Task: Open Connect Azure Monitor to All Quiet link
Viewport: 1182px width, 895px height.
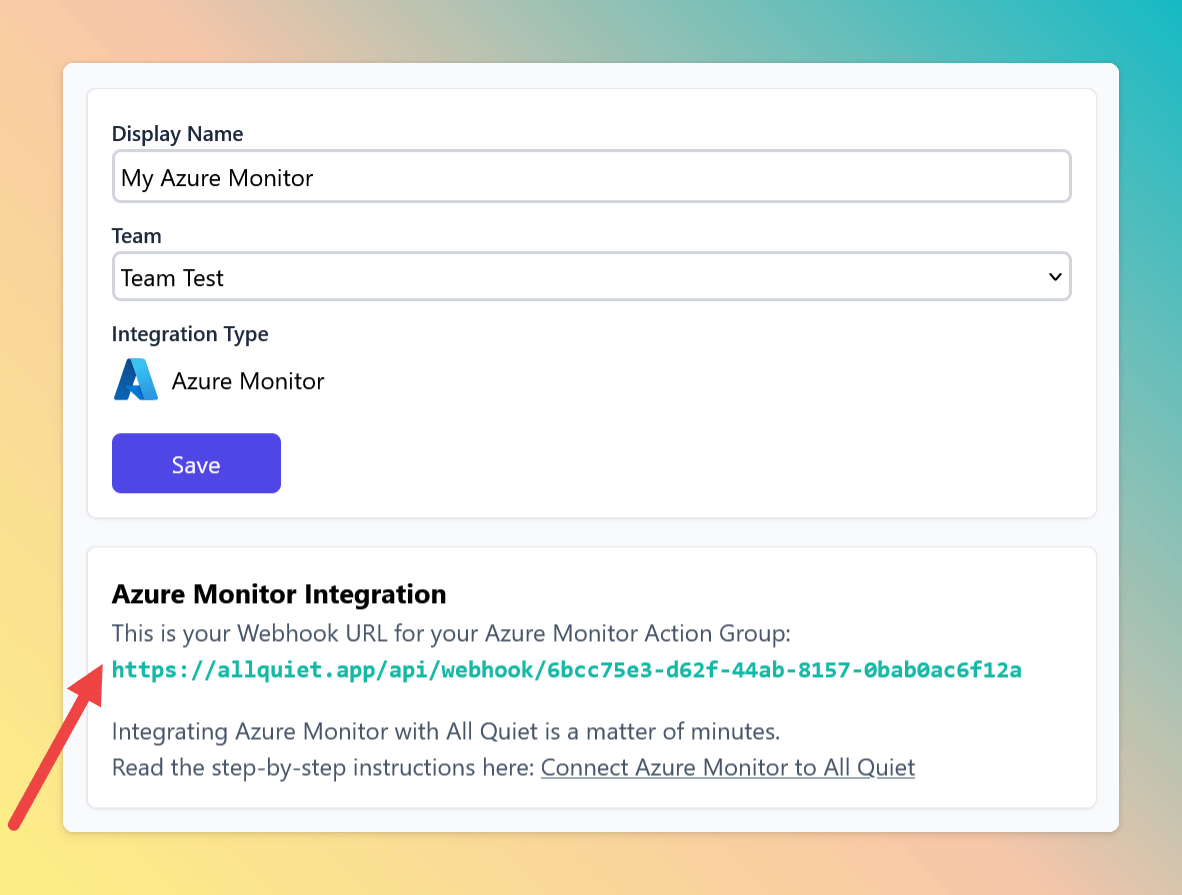Action: click(x=727, y=768)
